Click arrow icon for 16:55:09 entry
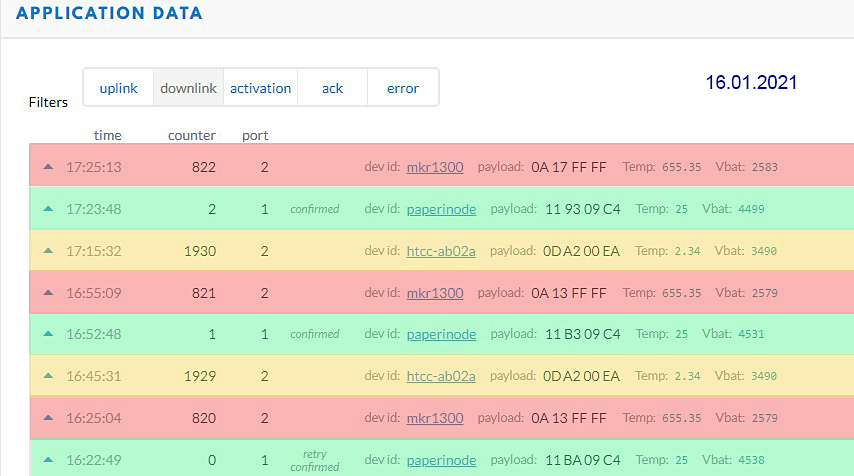Image resolution: width=854 pixels, height=476 pixels. coord(48,293)
